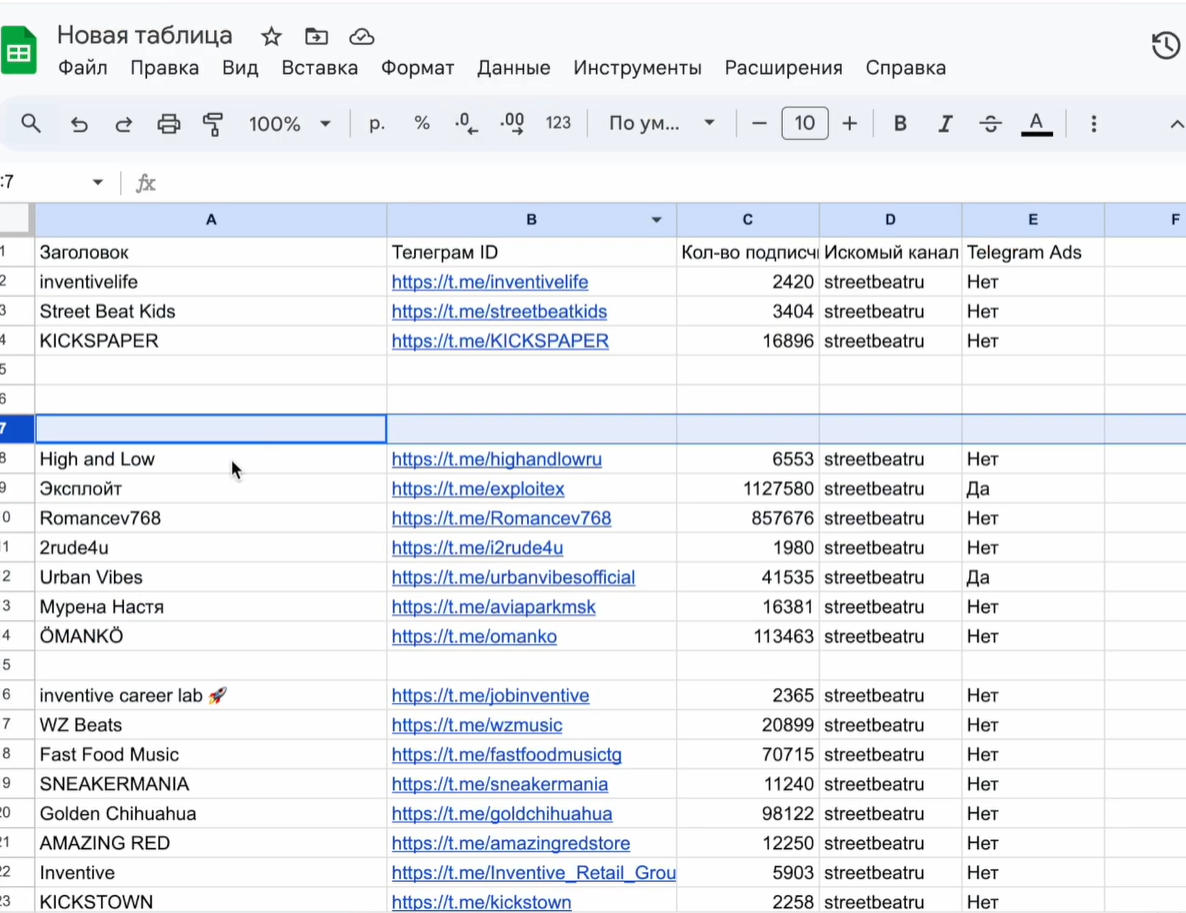The width and height of the screenshot is (1186, 913).
Task: Star the document title
Action: point(271,37)
